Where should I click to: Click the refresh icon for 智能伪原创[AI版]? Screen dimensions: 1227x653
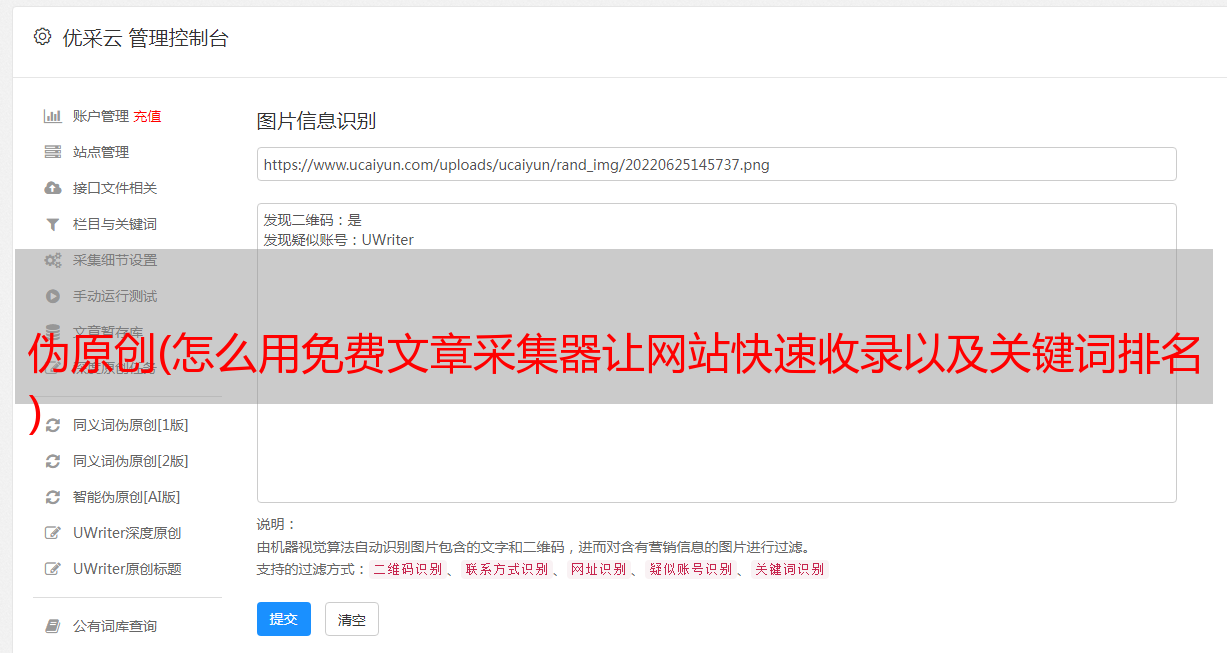(x=53, y=497)
